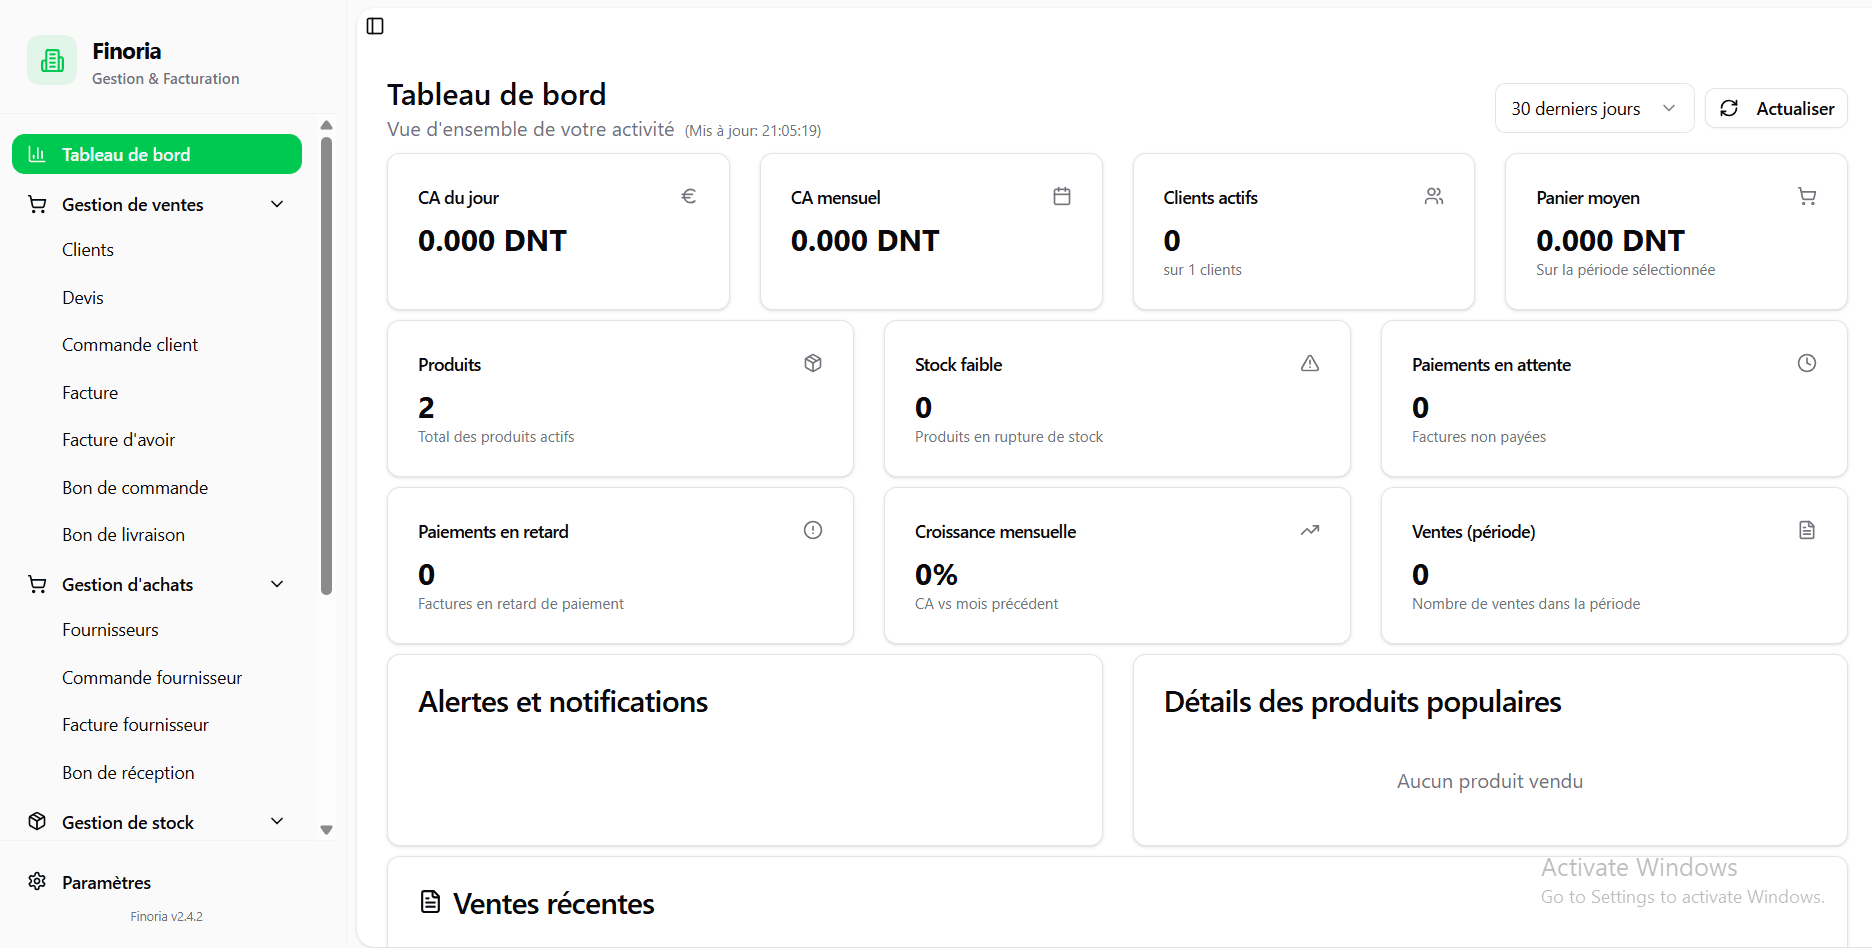Click 'Total des produits actifs' text
The image size is (1872, 948).
coord(496,437)
